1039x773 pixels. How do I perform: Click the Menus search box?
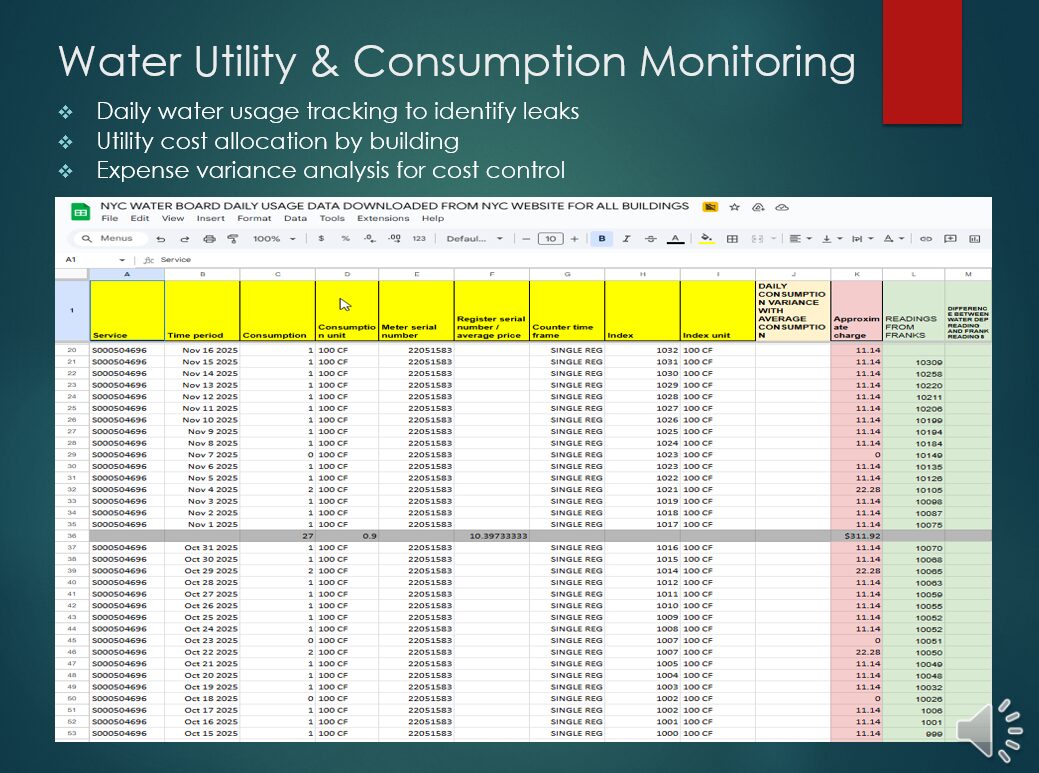pos(109,239)
